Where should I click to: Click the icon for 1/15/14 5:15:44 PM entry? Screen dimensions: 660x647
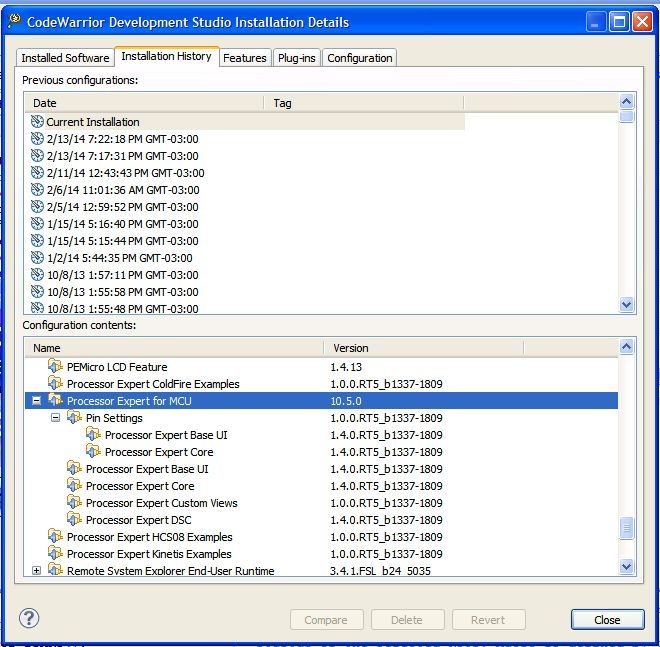click(x=37, y=240)
